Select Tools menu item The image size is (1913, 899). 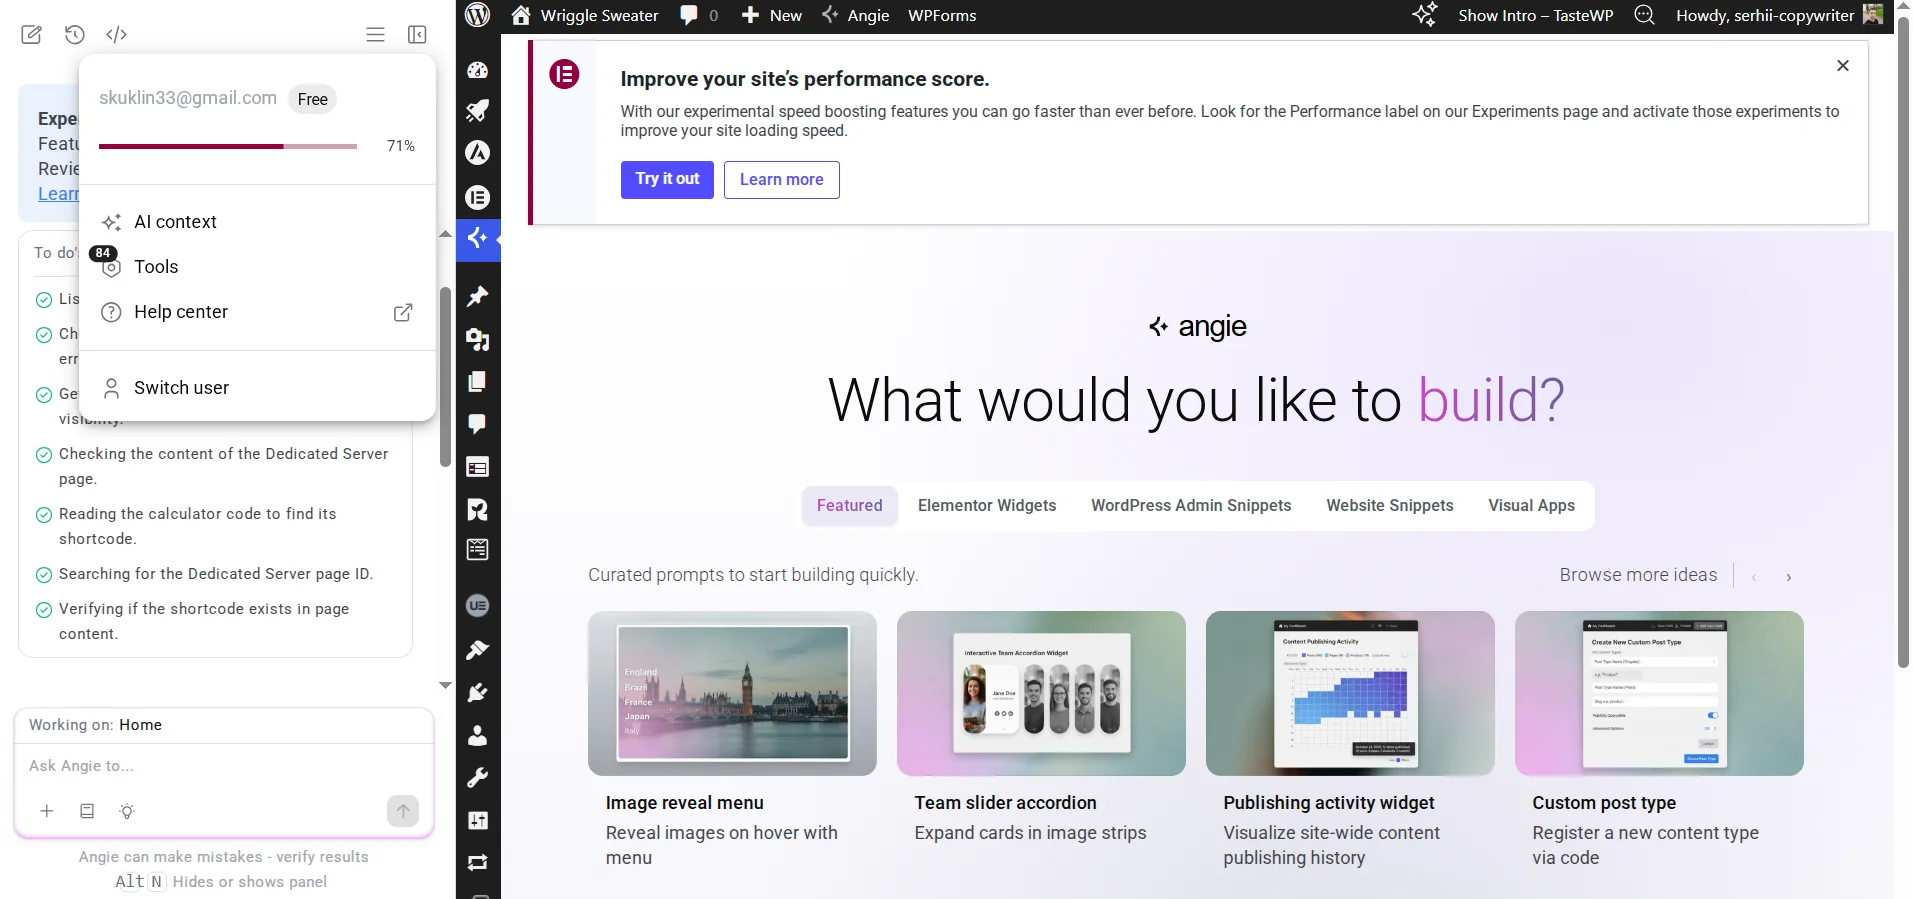[257, 267]
